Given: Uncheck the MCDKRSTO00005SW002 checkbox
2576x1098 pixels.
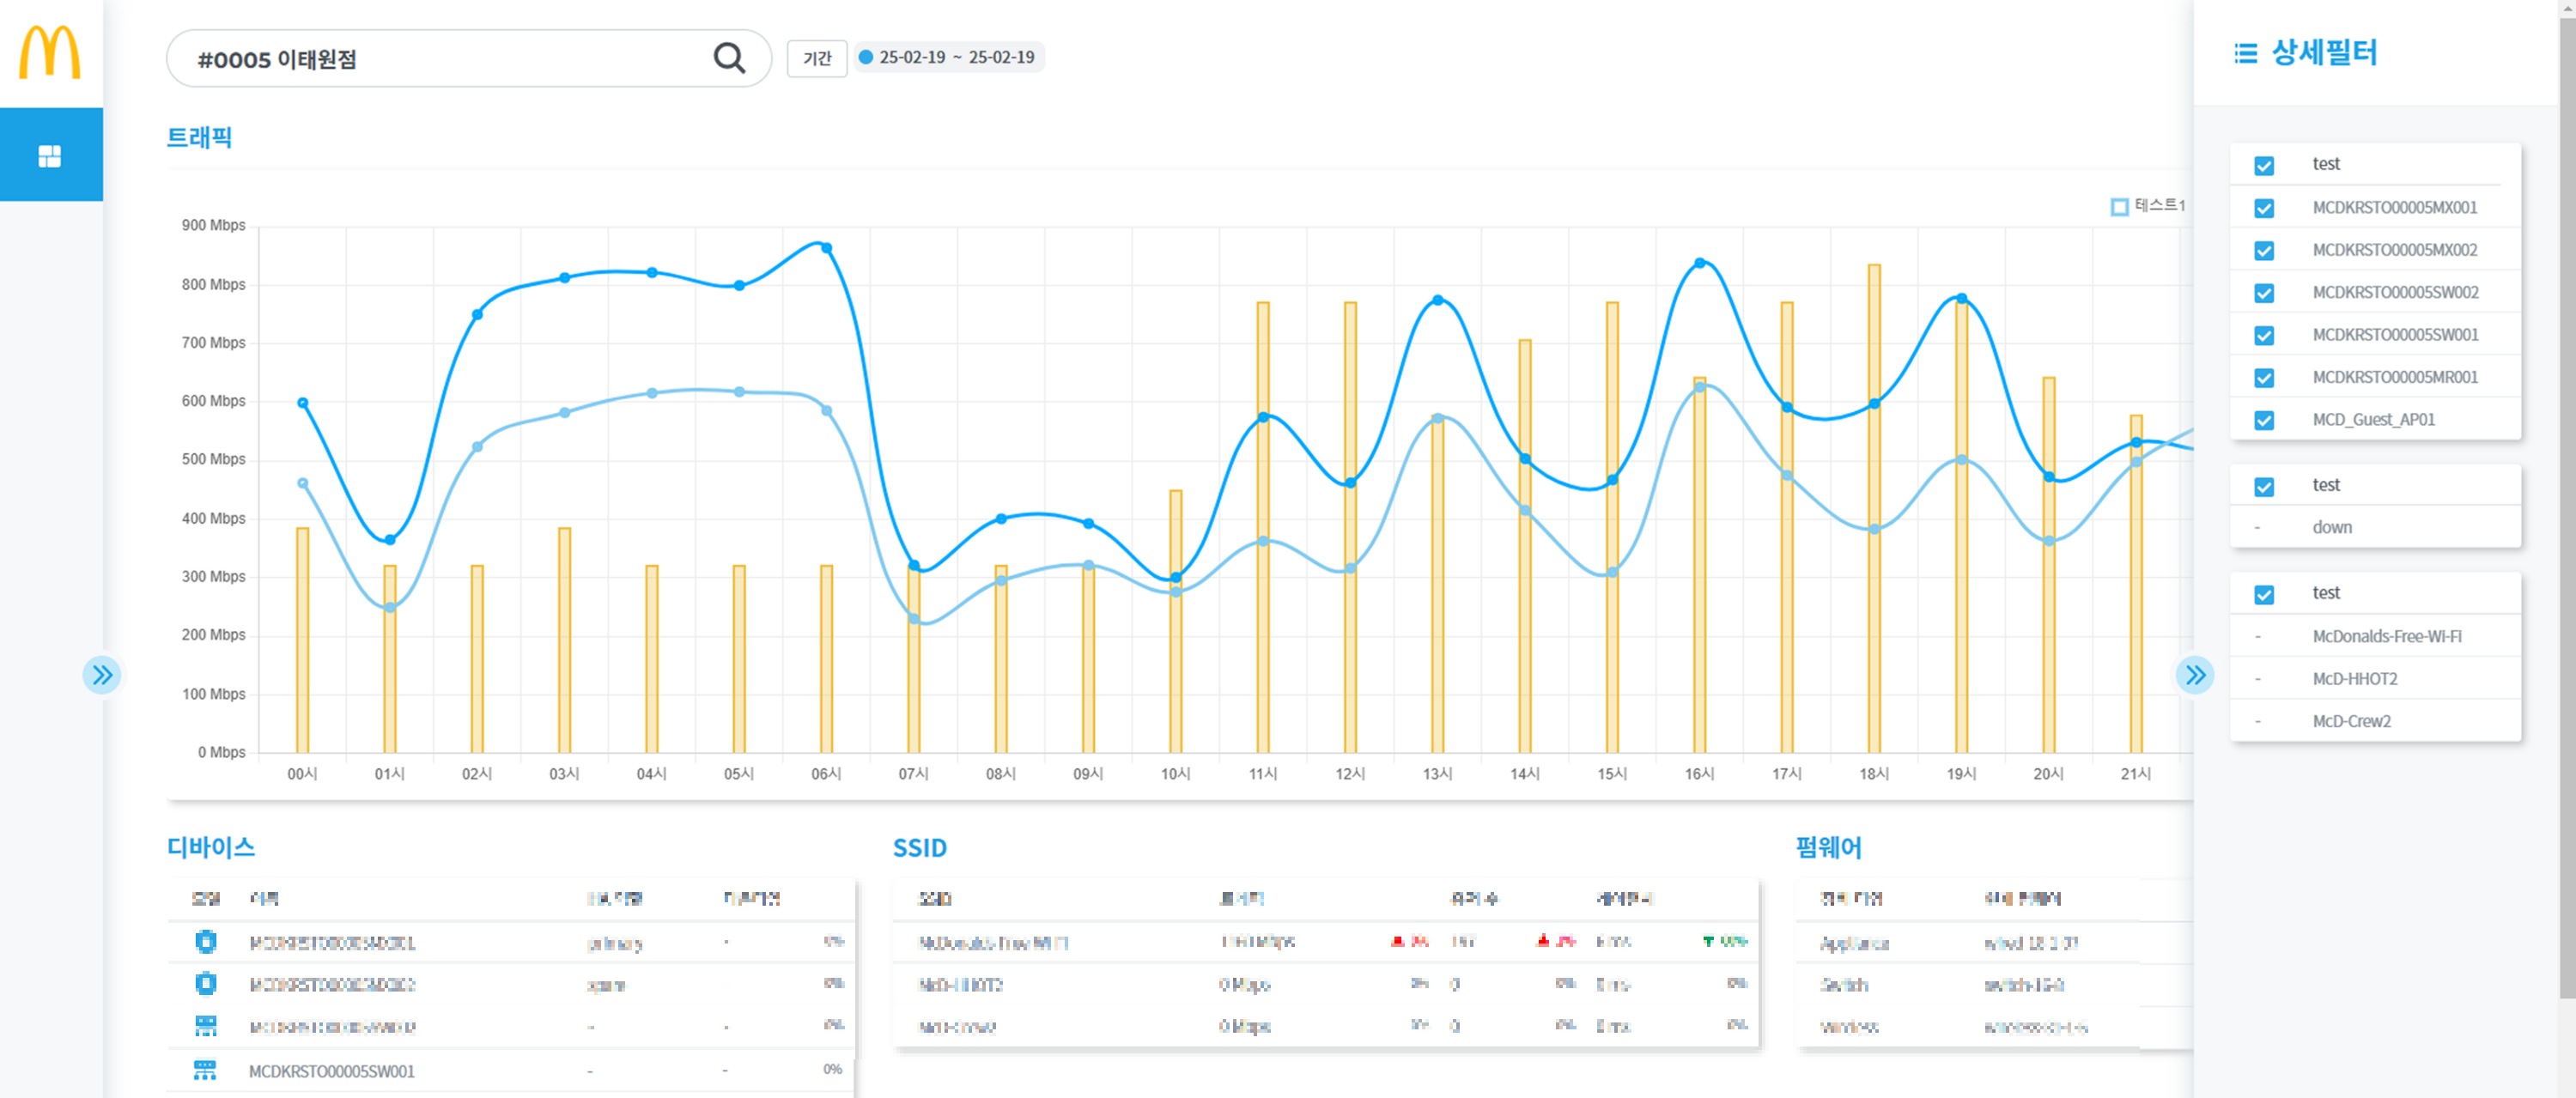Looking at the screenshot, I should click(x=2264, y=293).
